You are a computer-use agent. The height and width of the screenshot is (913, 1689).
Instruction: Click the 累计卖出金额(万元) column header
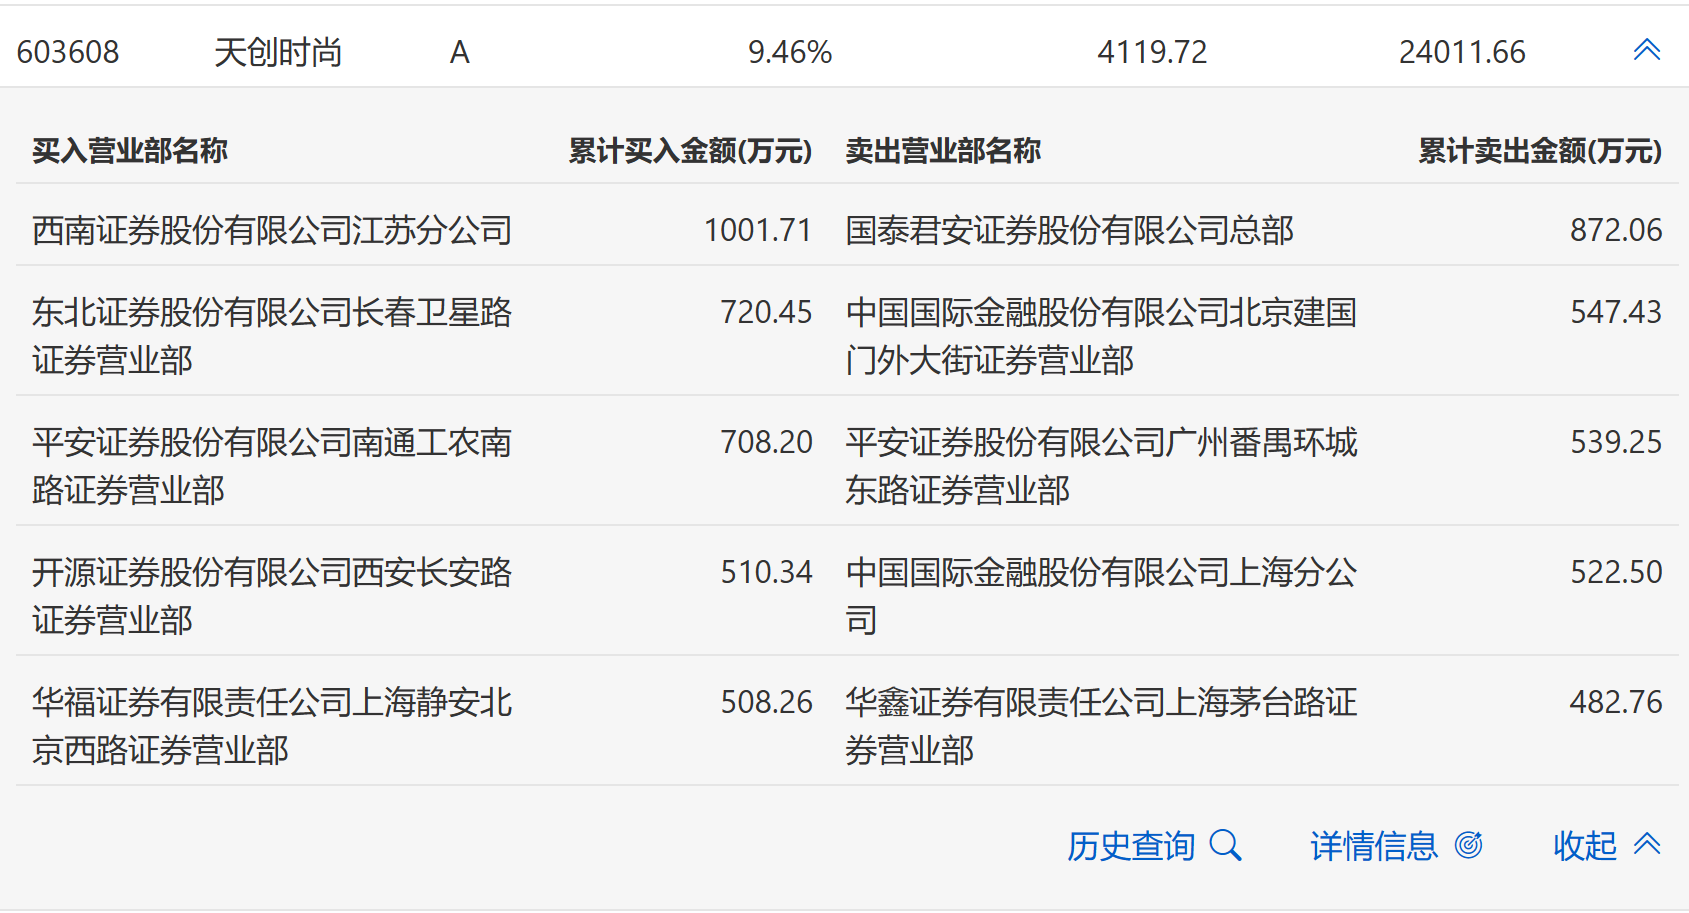point(1540,150)
